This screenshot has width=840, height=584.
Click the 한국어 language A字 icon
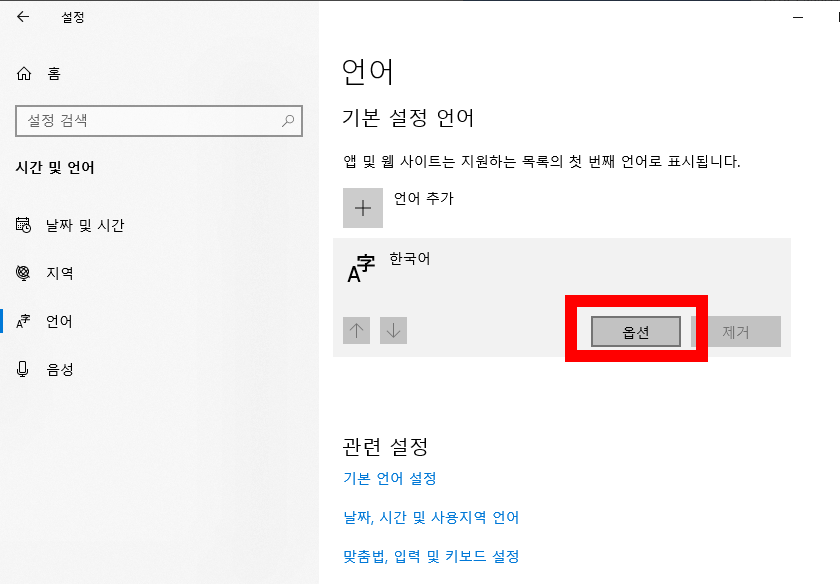[360, 267]
